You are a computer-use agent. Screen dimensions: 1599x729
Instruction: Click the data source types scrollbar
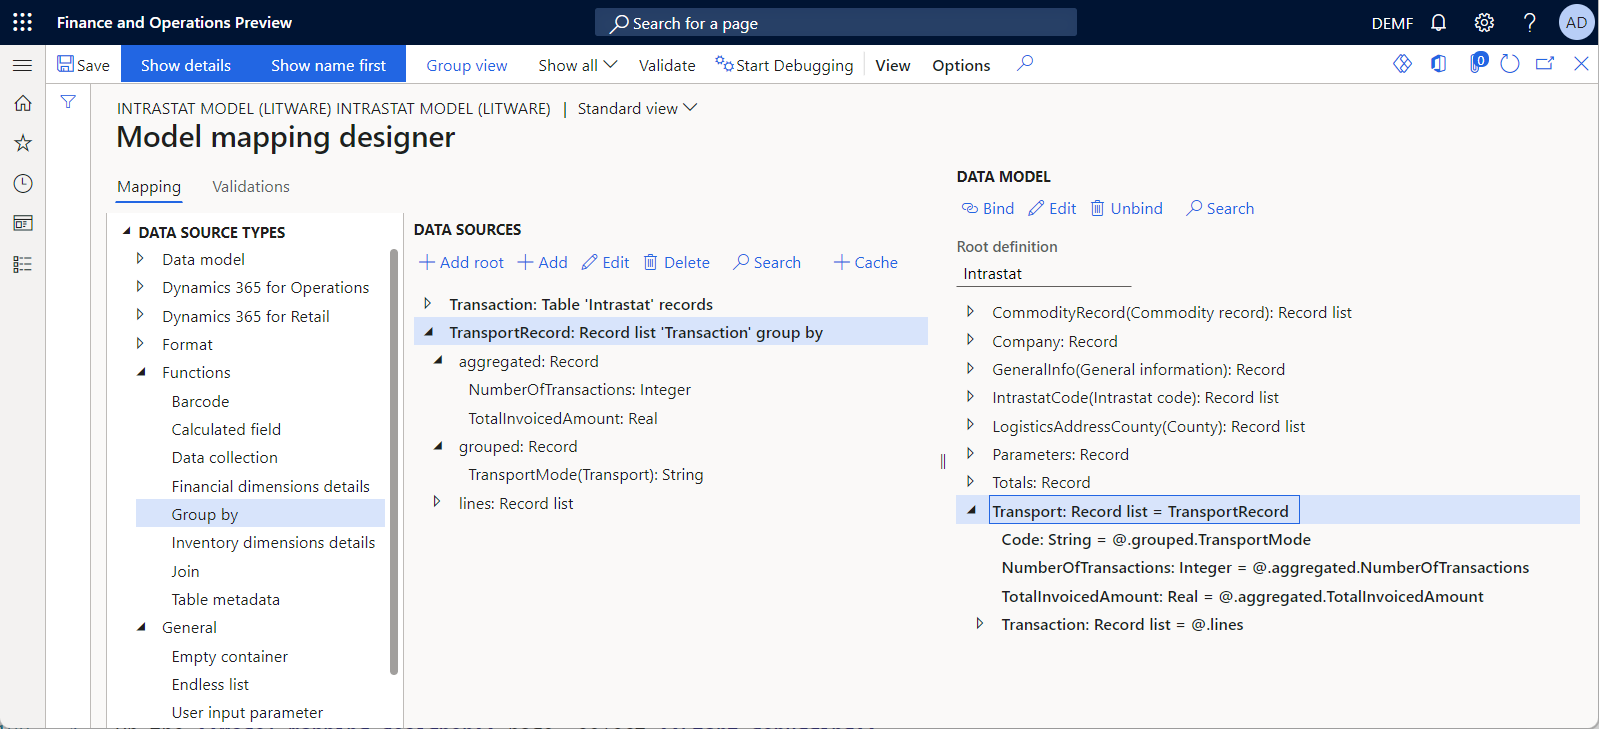coord(394,461)
